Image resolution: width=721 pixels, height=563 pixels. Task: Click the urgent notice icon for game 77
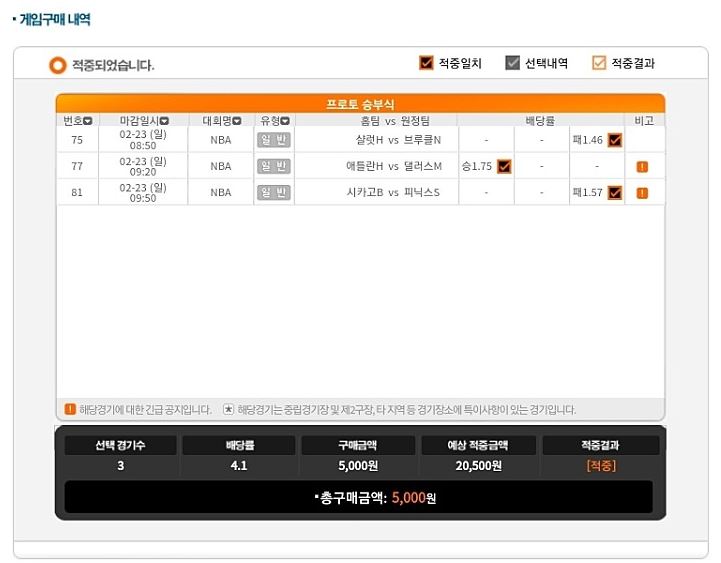[642, 167]
